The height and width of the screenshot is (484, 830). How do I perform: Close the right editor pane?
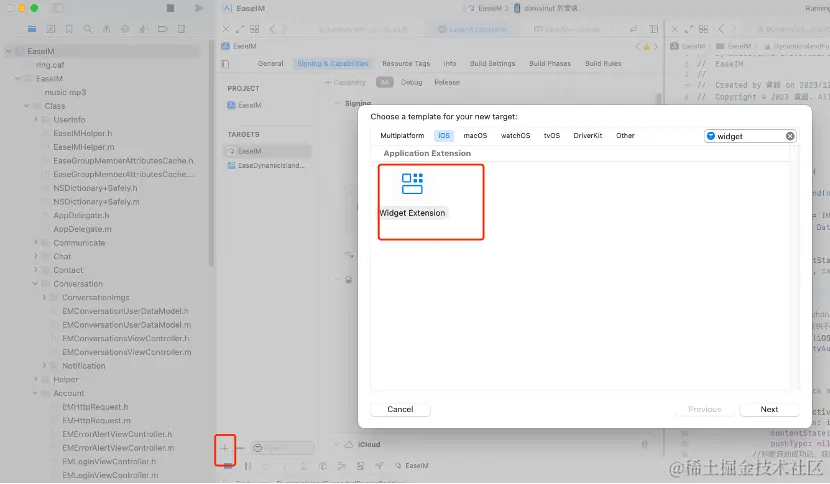click(x=674, y=29)
